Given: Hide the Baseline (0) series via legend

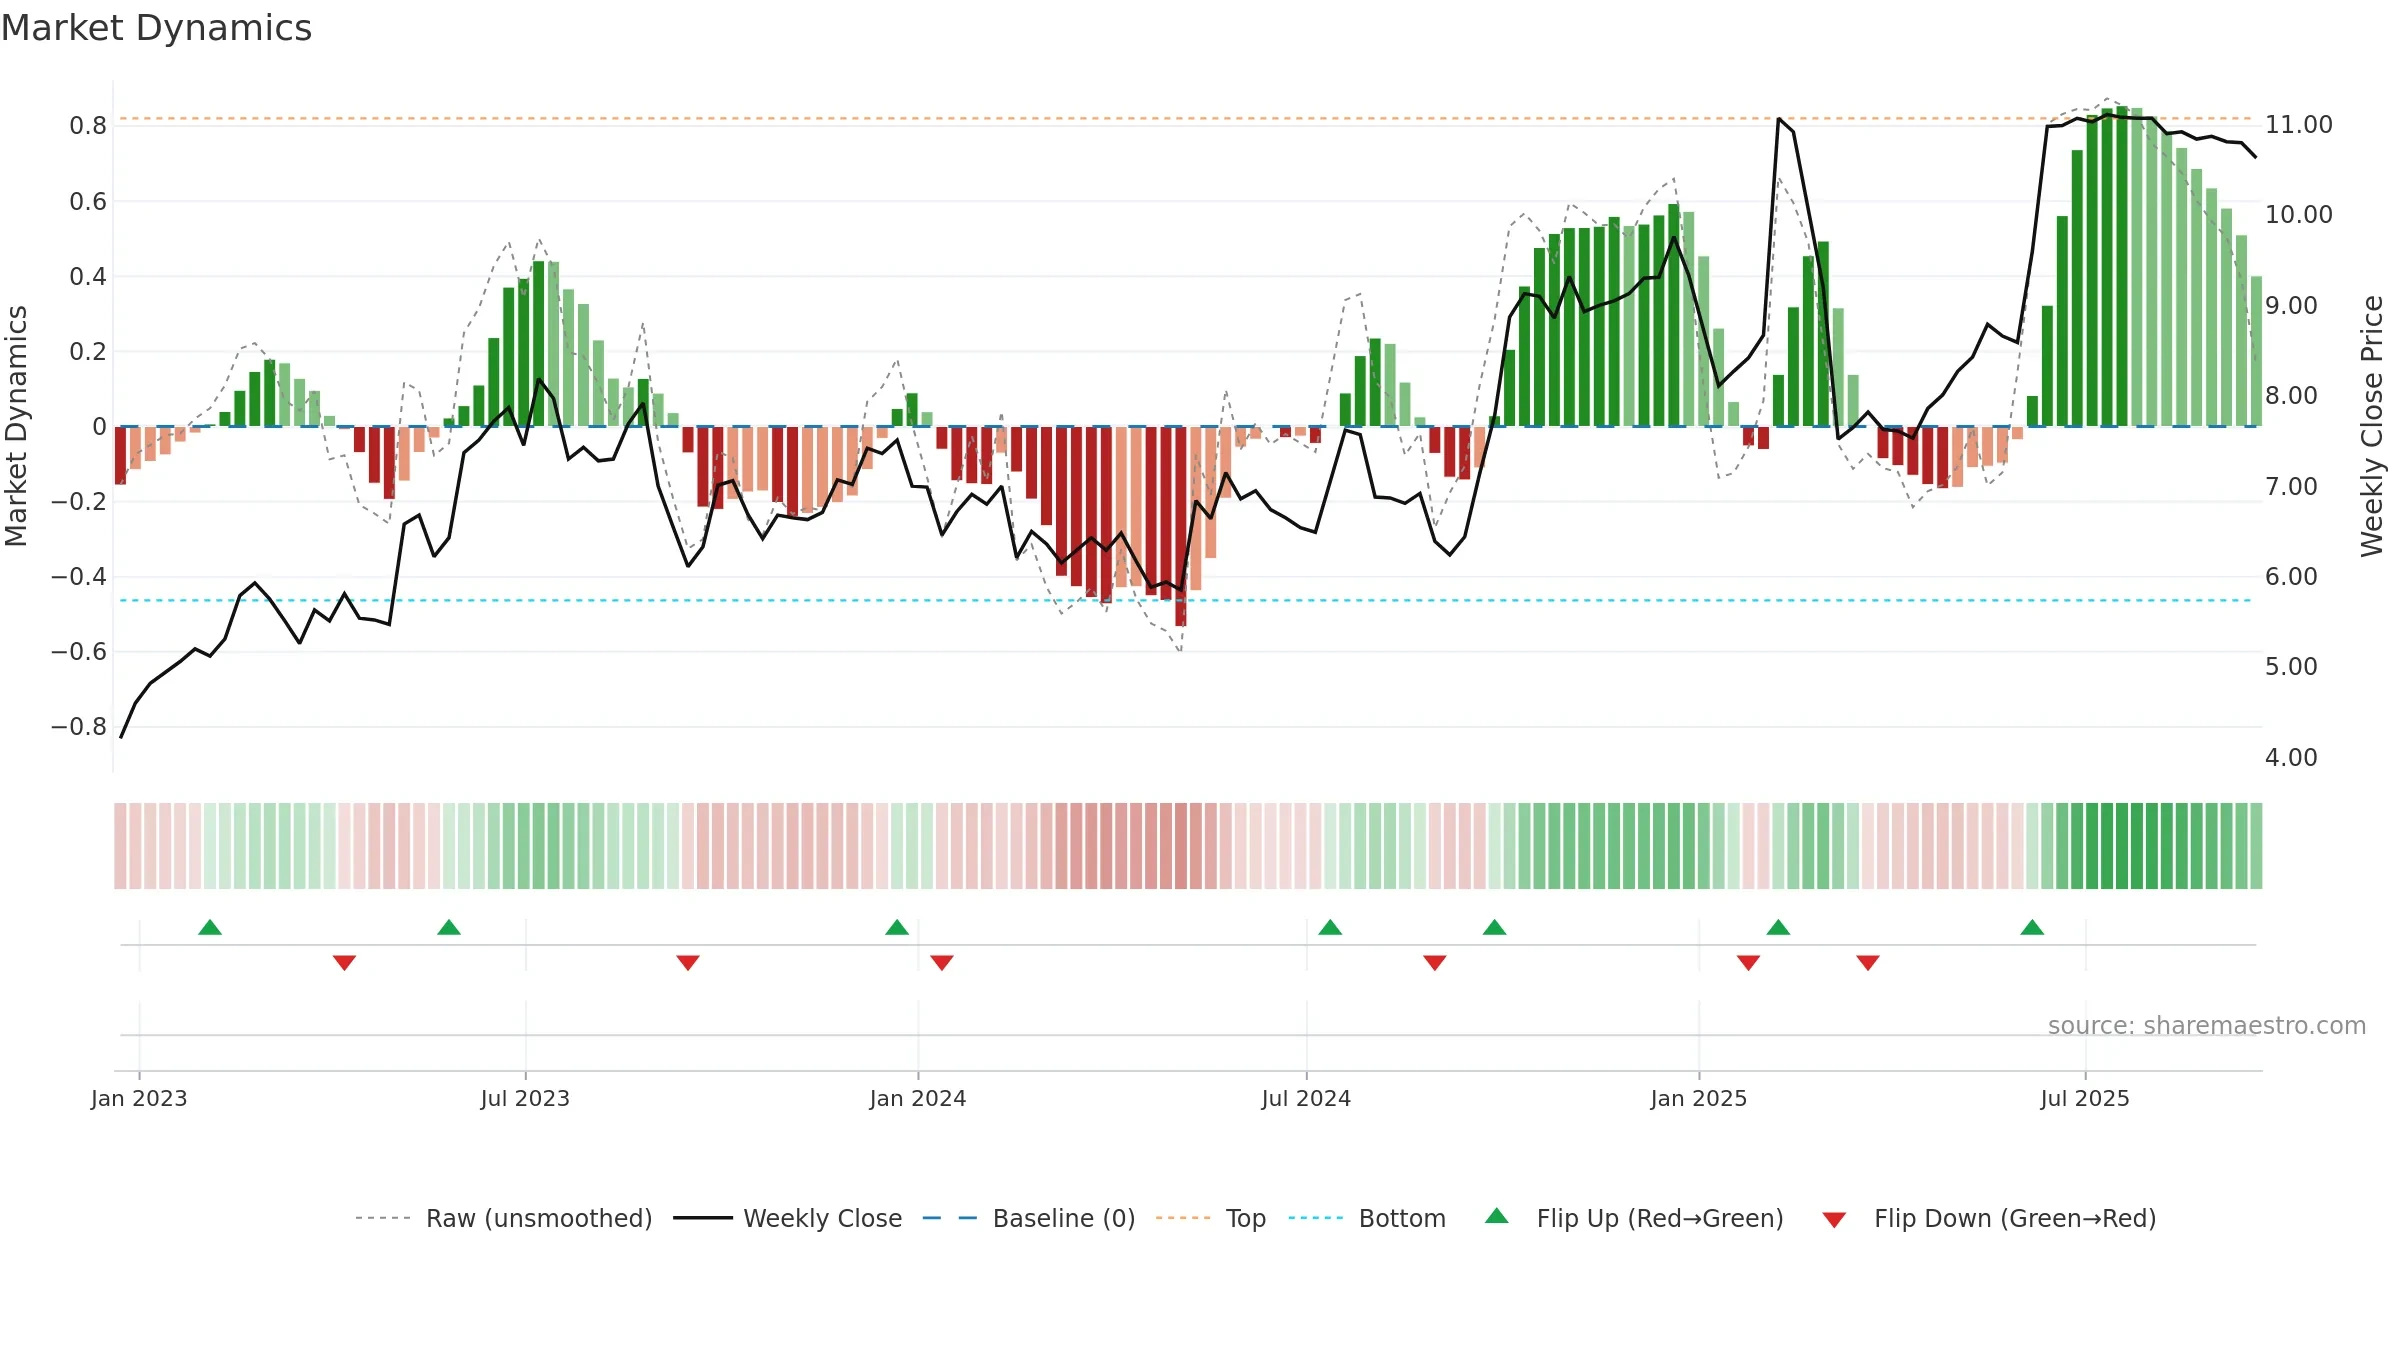Looking at the screenshot, I should tap(1029, 1218).
